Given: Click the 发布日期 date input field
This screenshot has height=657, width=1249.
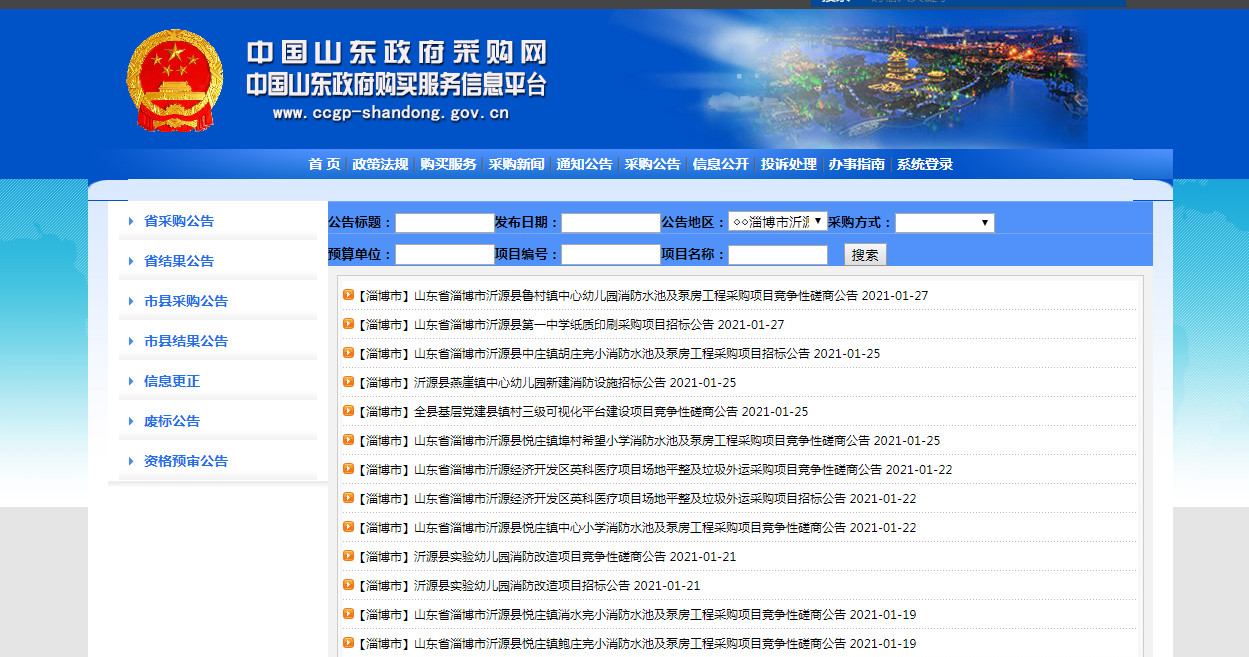Looking at the screenshot, I should [610, 223].
